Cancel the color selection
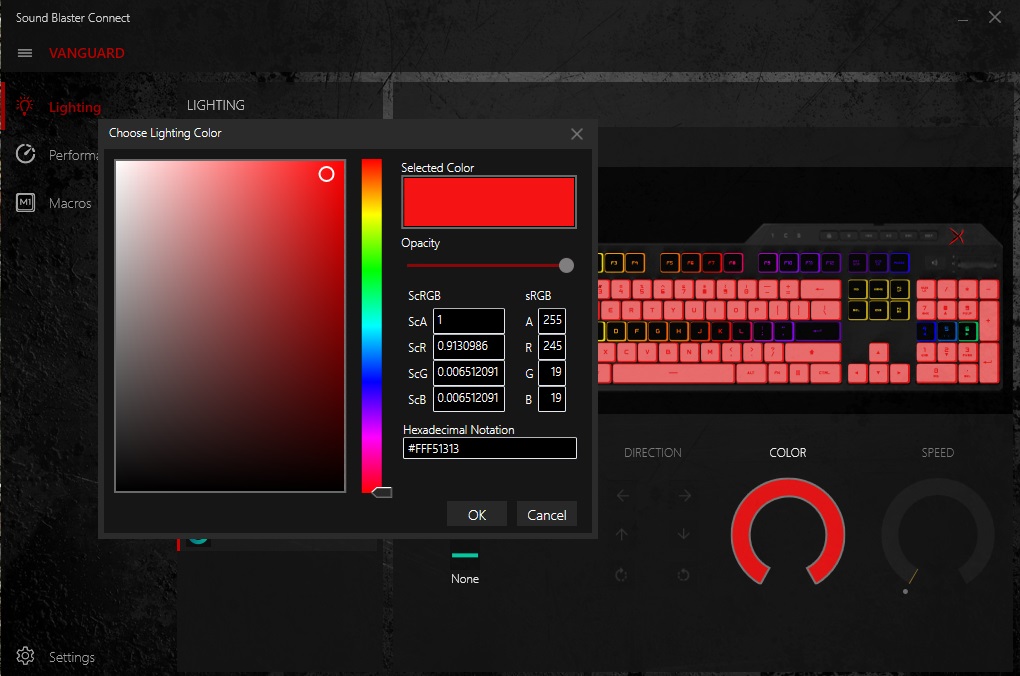 (546, 515)
